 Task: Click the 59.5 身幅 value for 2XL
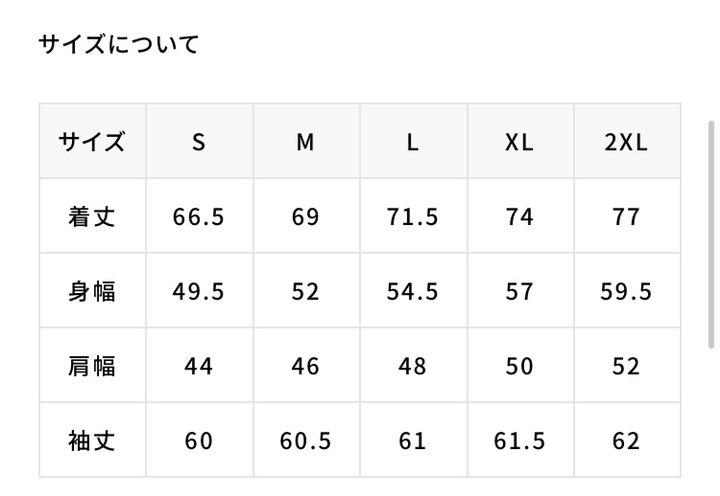click(x=626, y=292)
